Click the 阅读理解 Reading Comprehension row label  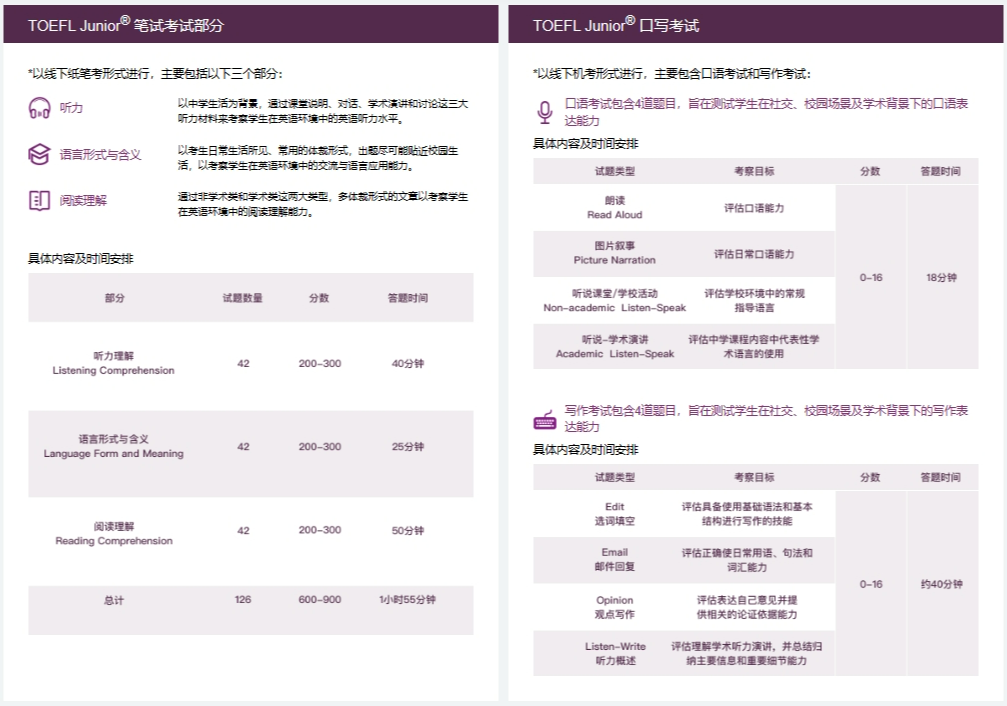click(113, 533)
